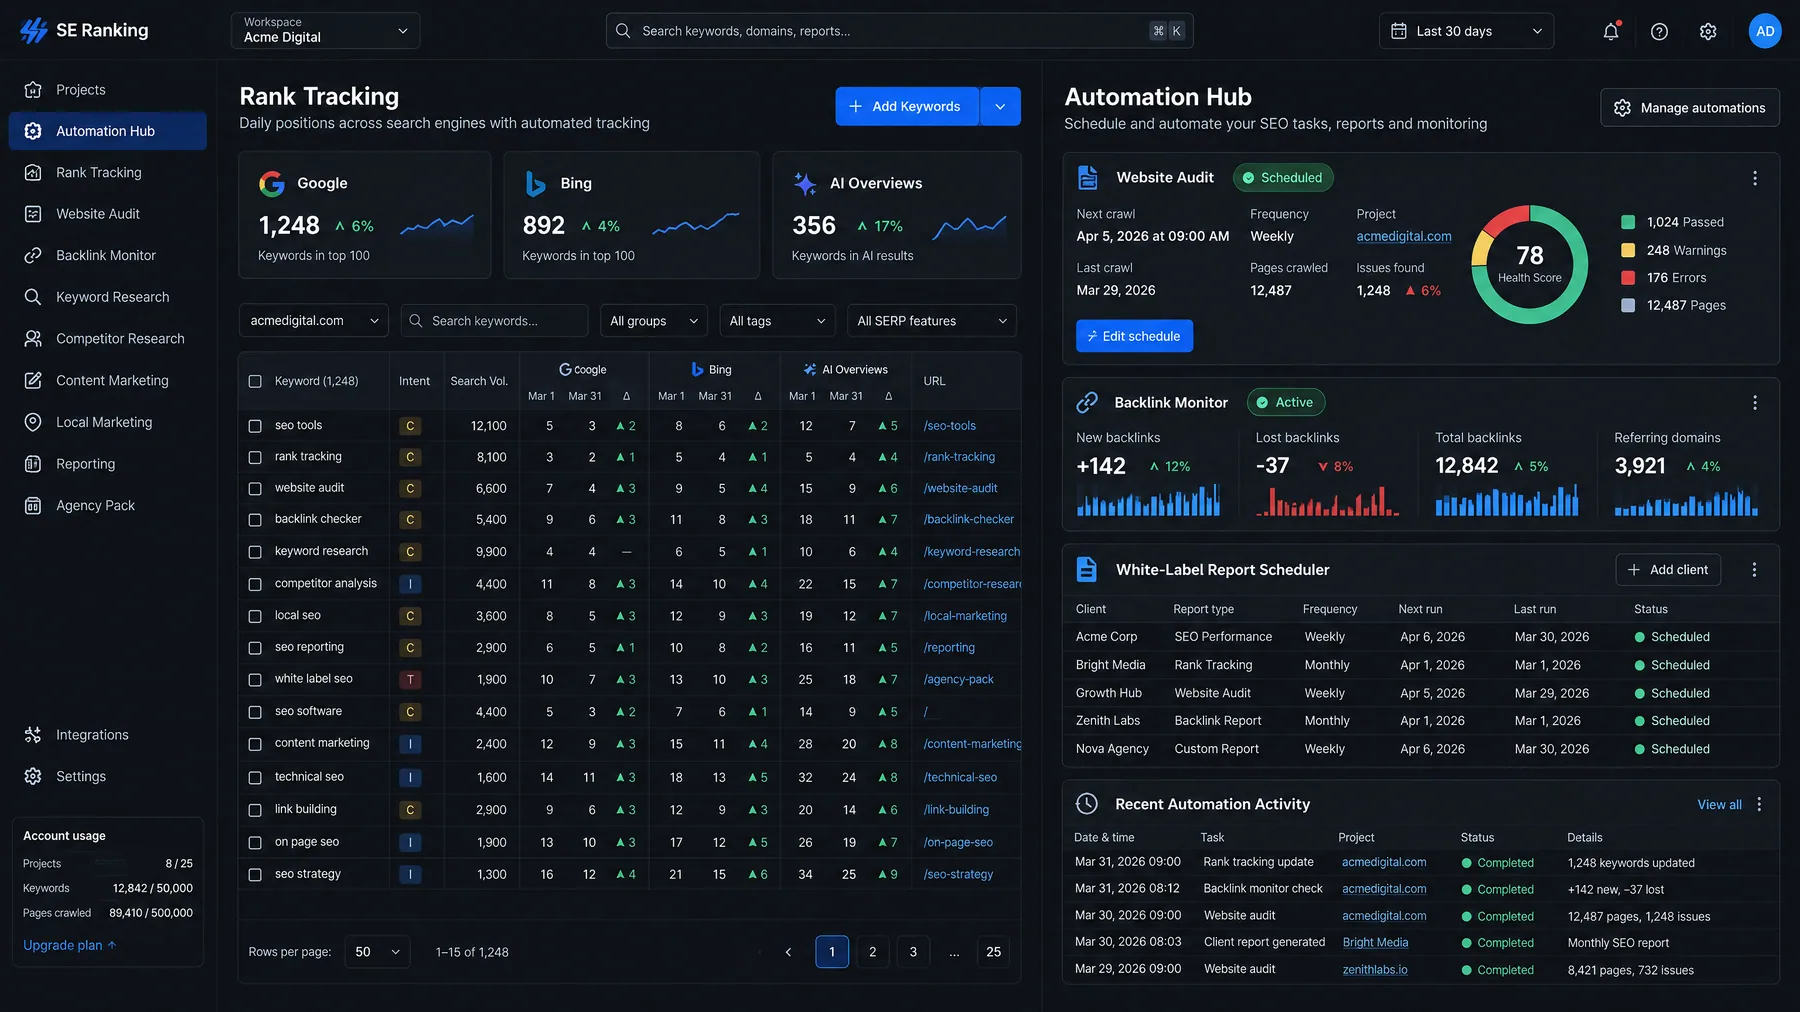Check the 'backlink checker' keyword row

(x=255, y=520)
